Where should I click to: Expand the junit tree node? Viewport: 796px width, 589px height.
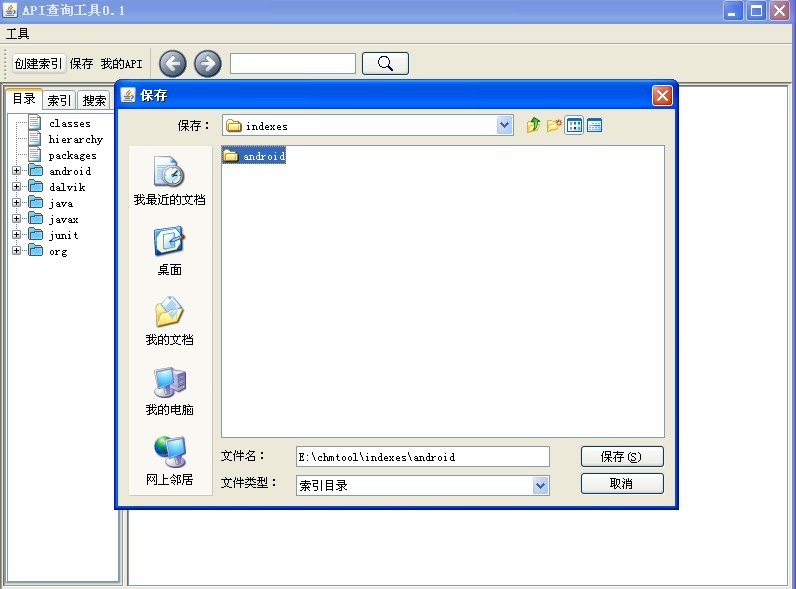coord(17,235)
